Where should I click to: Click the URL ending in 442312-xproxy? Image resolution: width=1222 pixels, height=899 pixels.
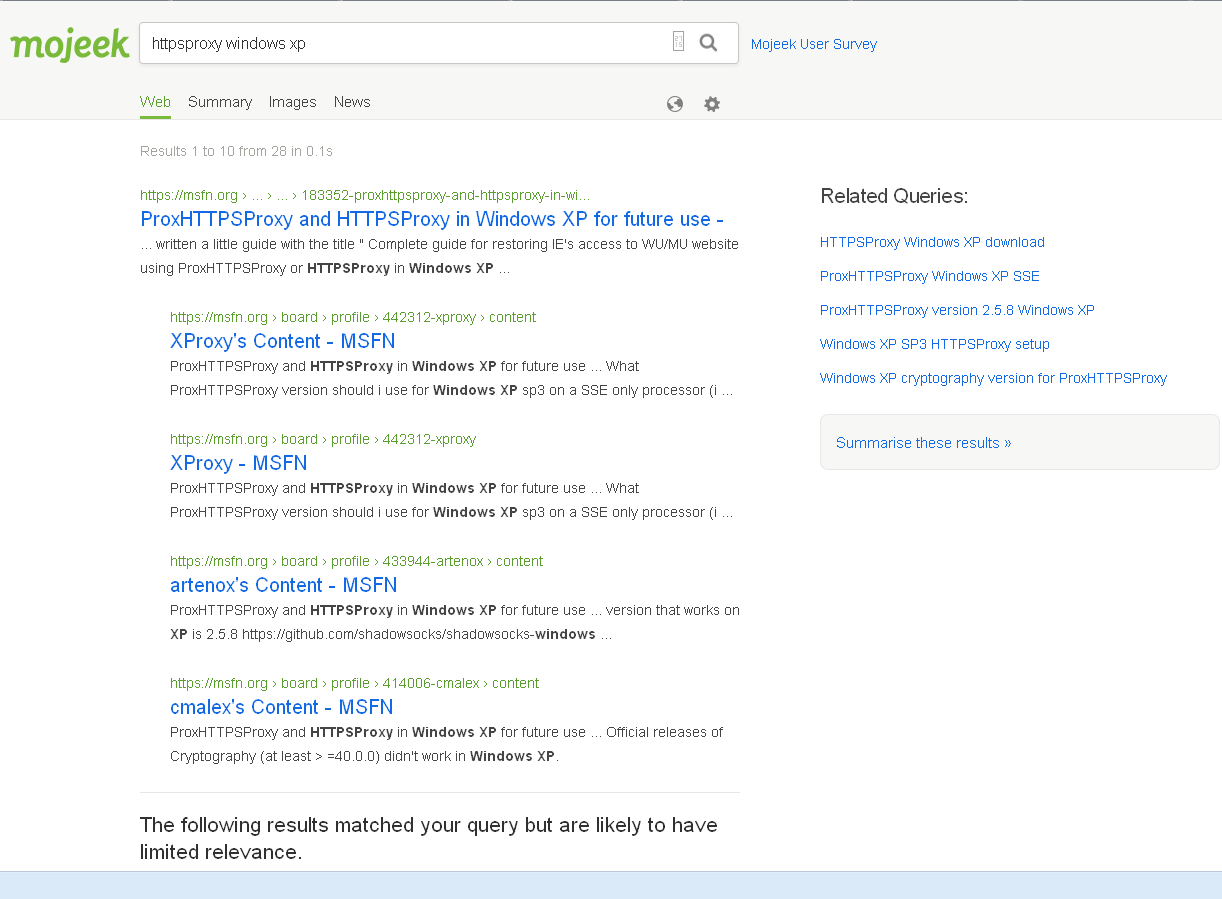coord(323,439)
